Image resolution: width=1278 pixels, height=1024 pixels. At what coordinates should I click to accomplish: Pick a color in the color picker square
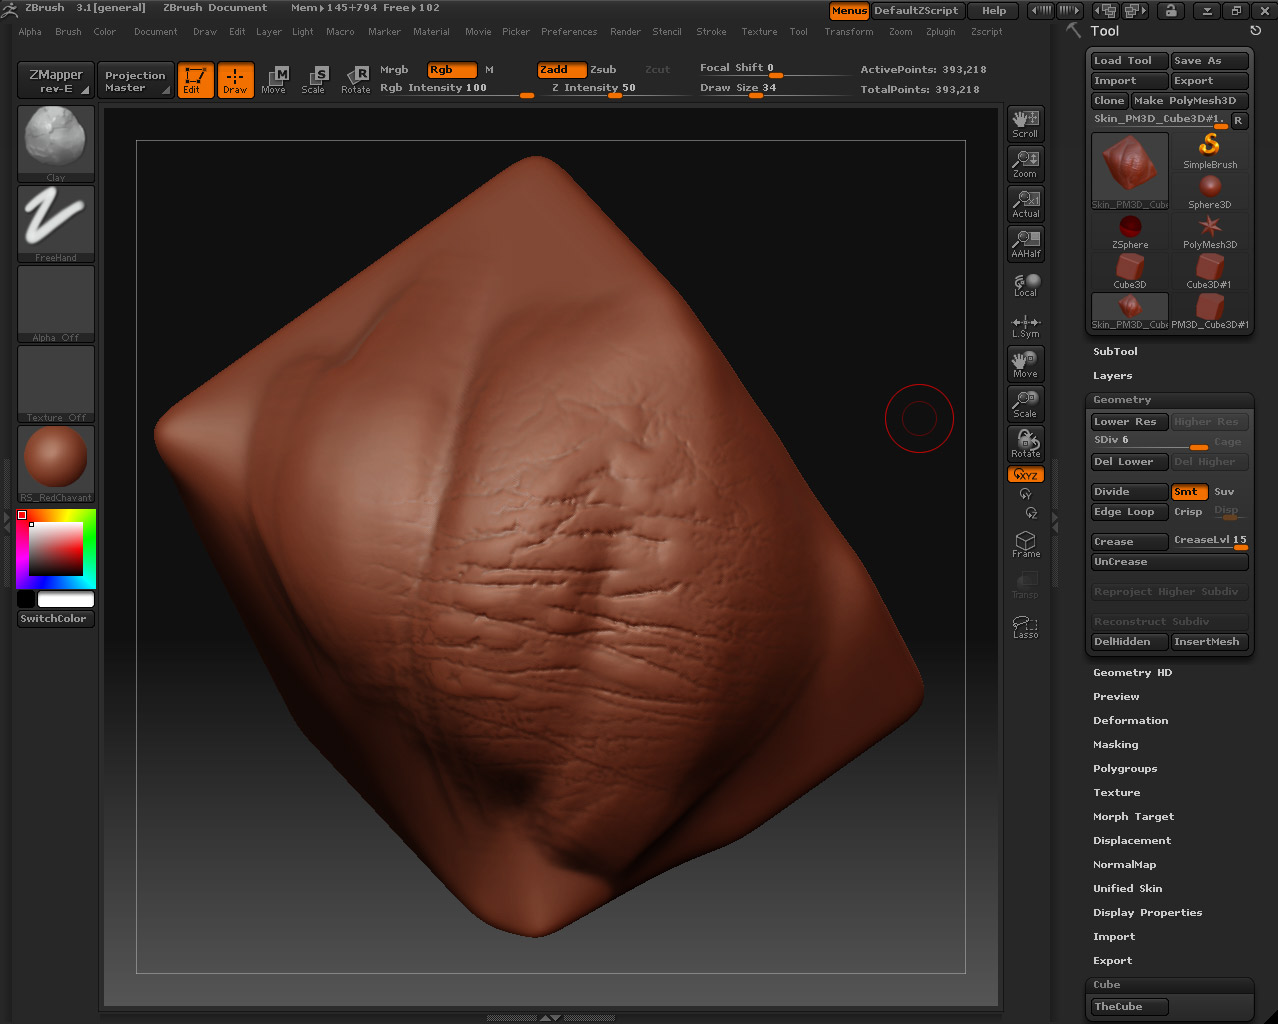click(x=55, y=549)
